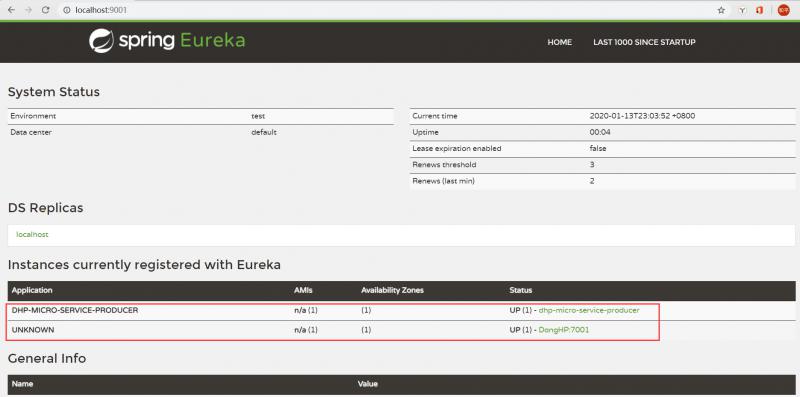Reload the page with refresh icon

(x=45, y=10)
